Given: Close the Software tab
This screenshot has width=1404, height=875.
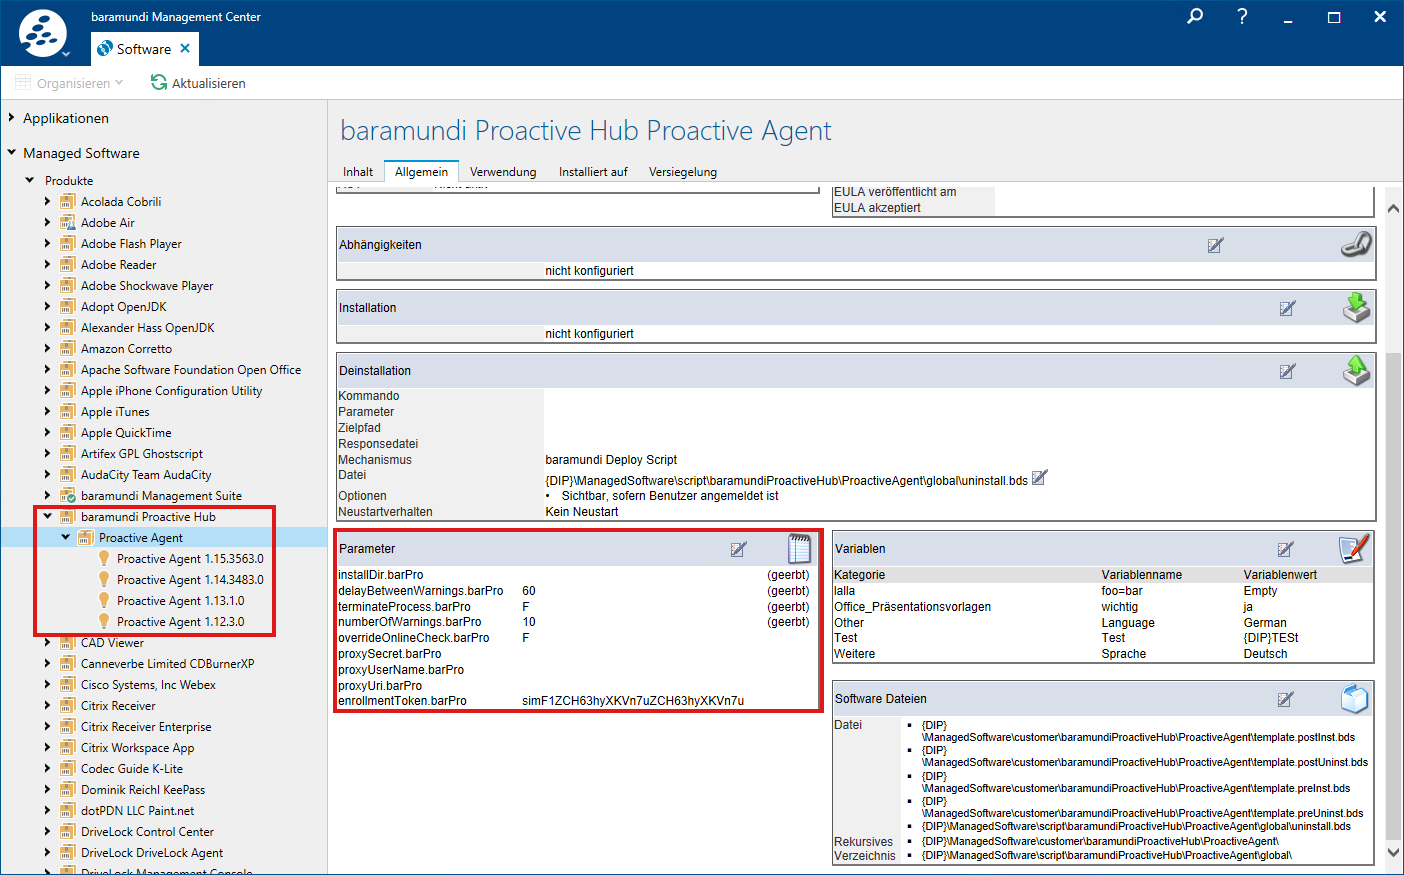Looking at the screenshot, I should click(x=185, y=48).
